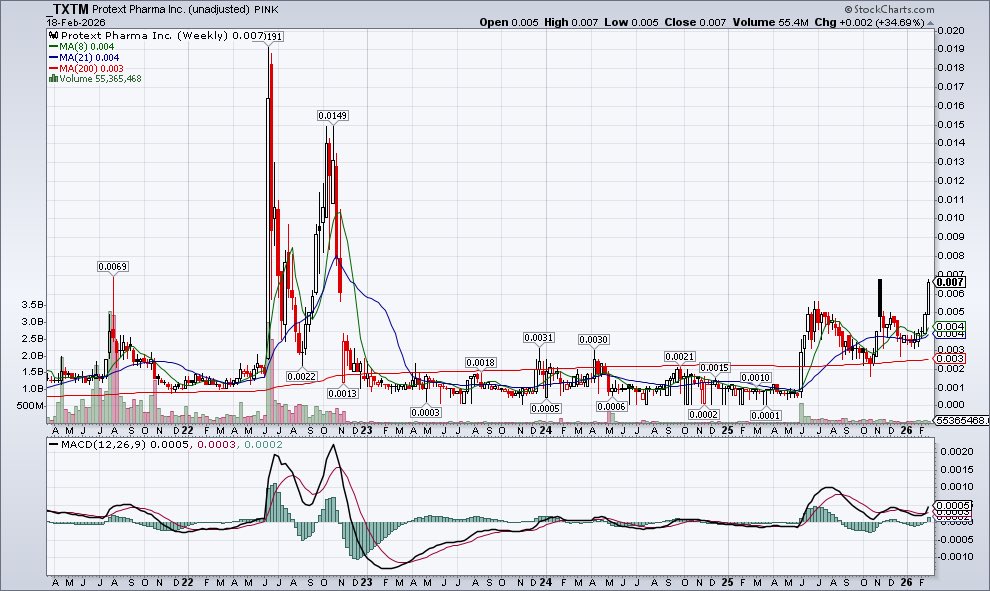This screenshot has width=990, height=591.
Task: Click the 0.0030 high price annotation
Action: click(593, 340)
